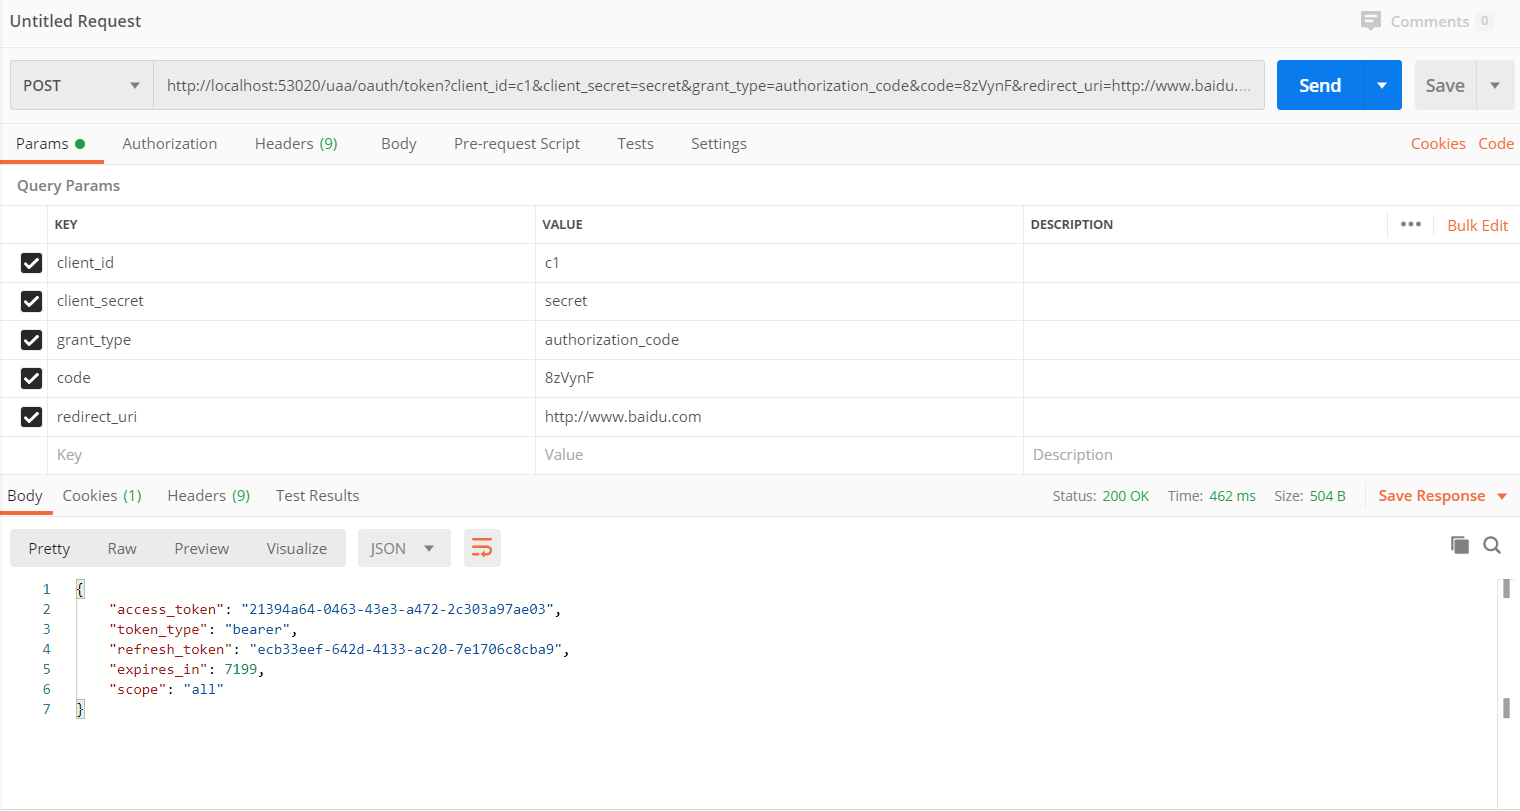Open the POST method dropdown
Screen dimensions: 1520x811
click(81, 85)
